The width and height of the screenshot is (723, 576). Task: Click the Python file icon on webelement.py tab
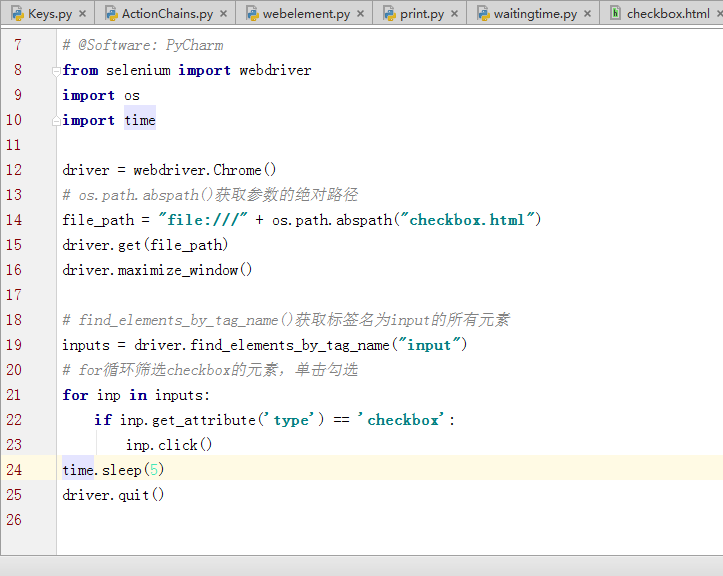click(x=252, y=13)
